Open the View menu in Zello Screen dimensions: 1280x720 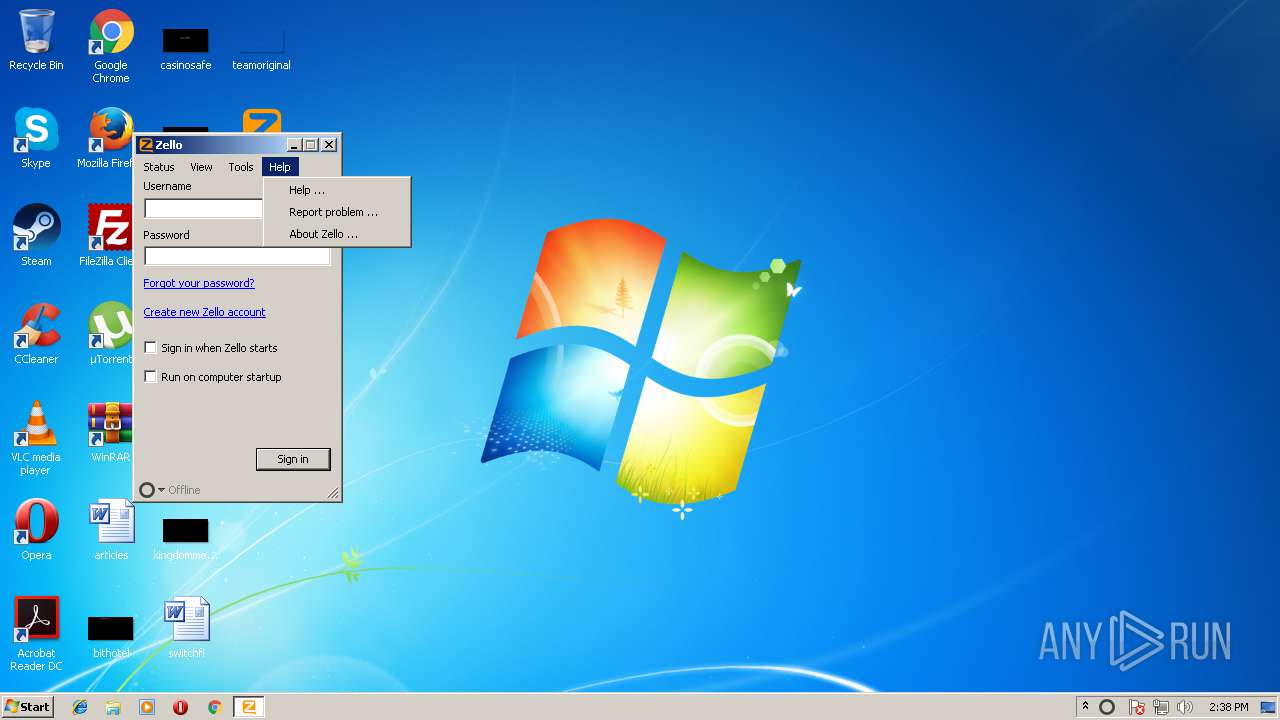pyautogui.click(x=201, y=167)
